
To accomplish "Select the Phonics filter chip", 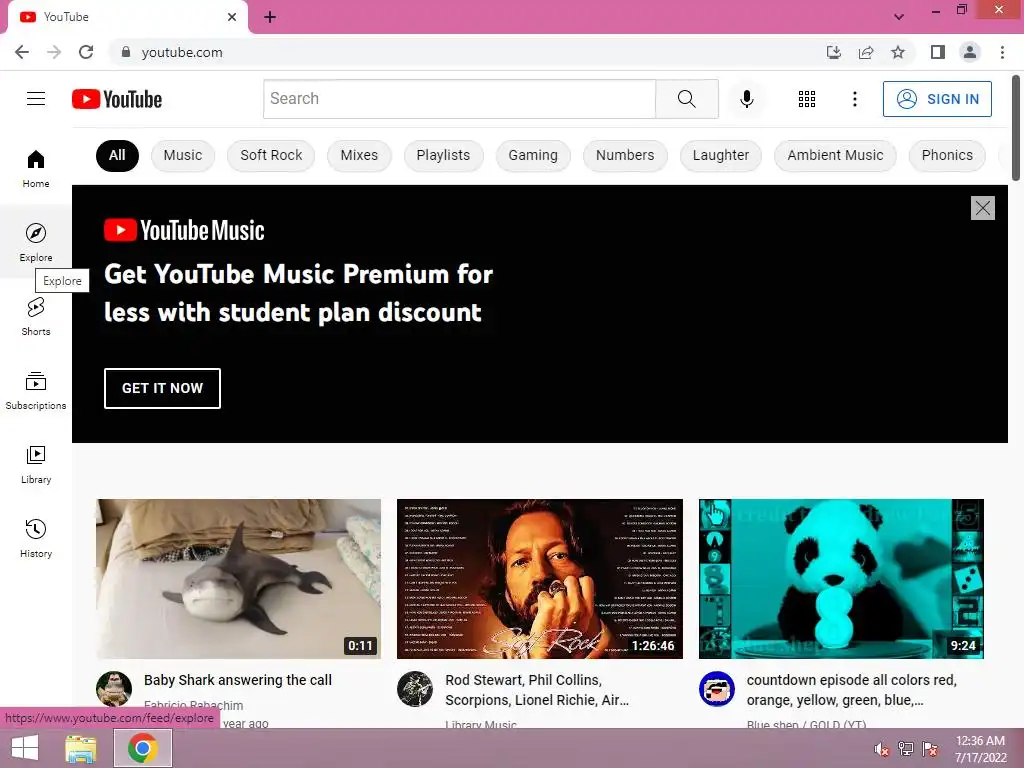I will click(947, 155).
